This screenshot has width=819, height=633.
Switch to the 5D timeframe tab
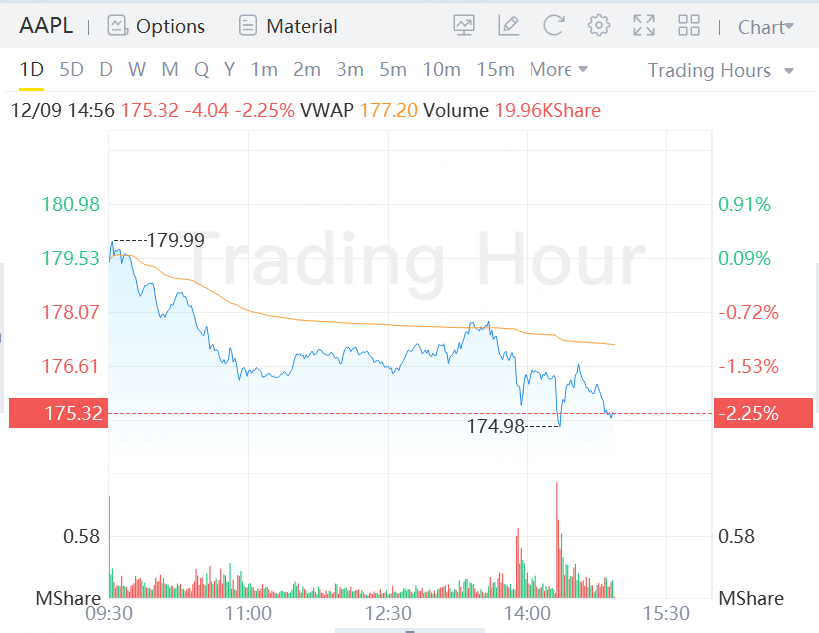[x=71, y=70]
